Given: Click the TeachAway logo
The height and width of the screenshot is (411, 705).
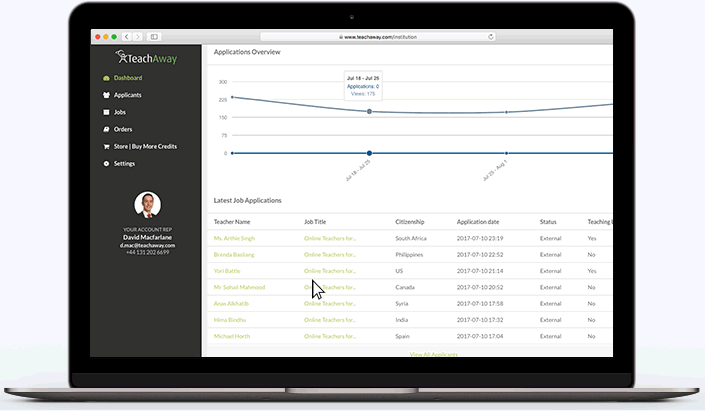Looking at the screenshot, I should 146,58.
